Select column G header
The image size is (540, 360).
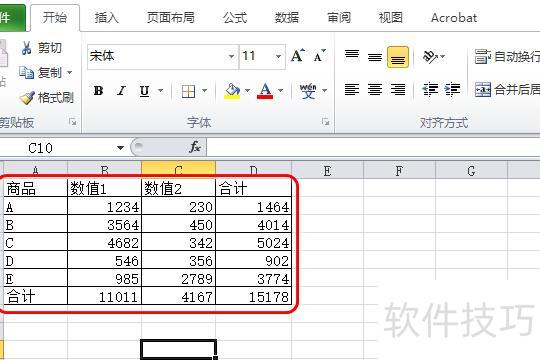pyautogui.click(x=471, y=171)
